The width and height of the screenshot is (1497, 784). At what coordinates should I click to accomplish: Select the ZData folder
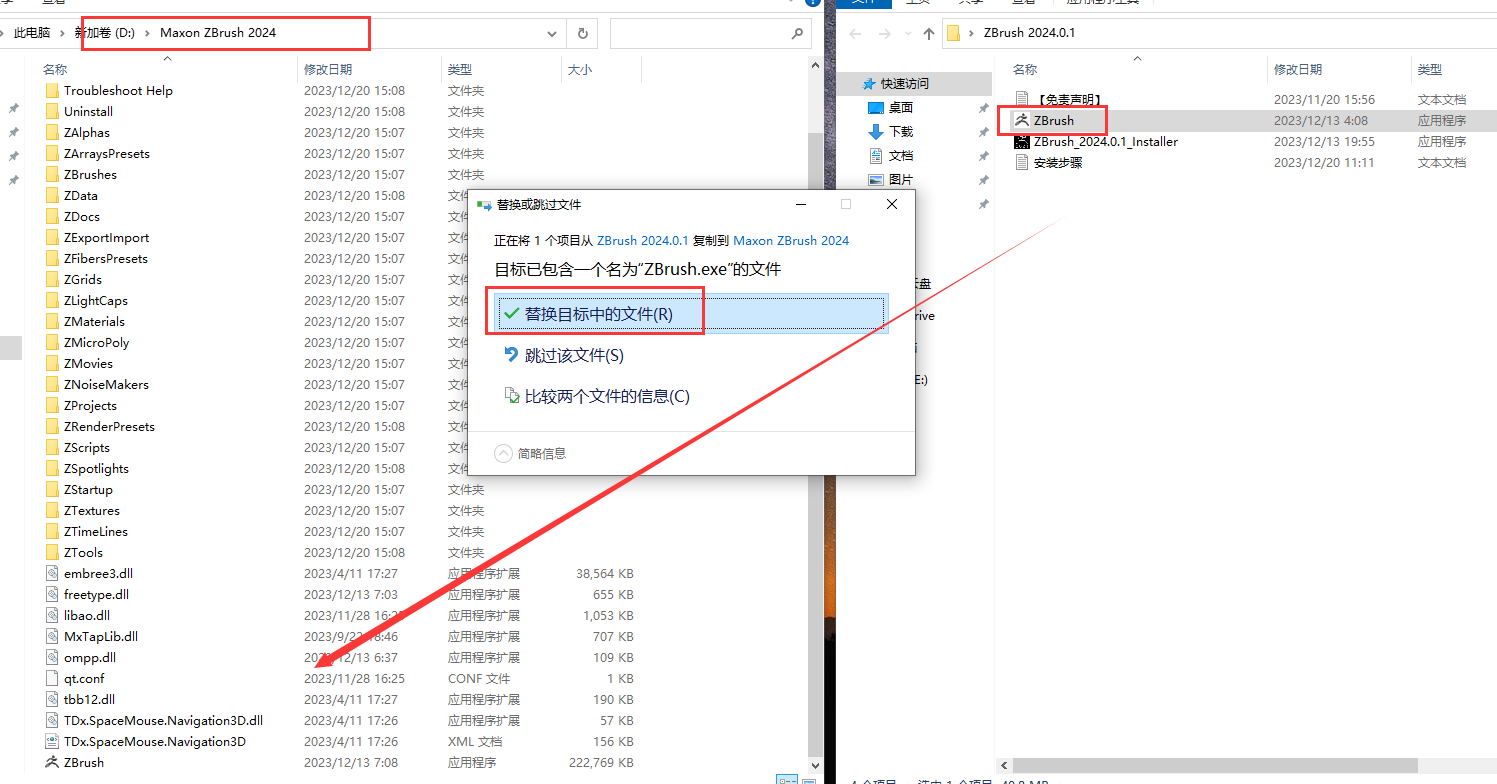click(81, 195)
